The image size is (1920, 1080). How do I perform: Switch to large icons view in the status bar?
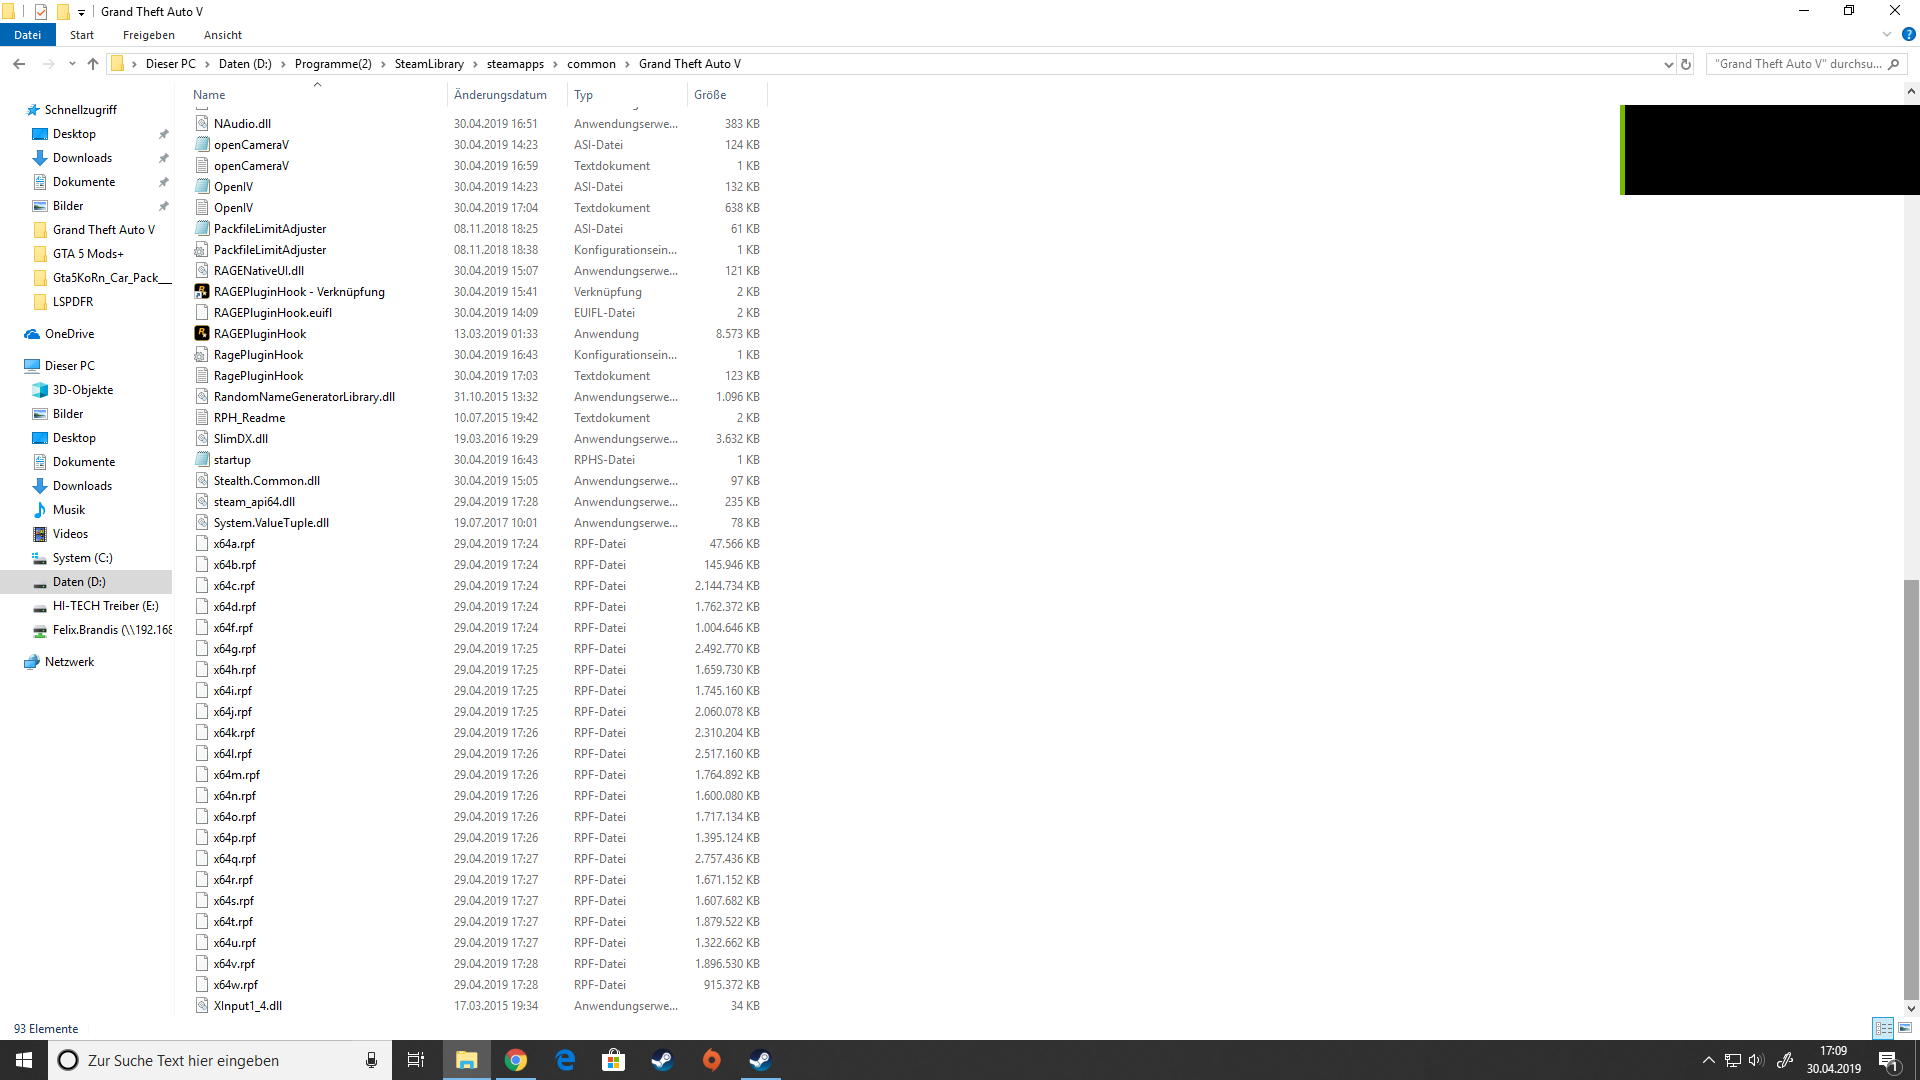pos(1905,1028)
